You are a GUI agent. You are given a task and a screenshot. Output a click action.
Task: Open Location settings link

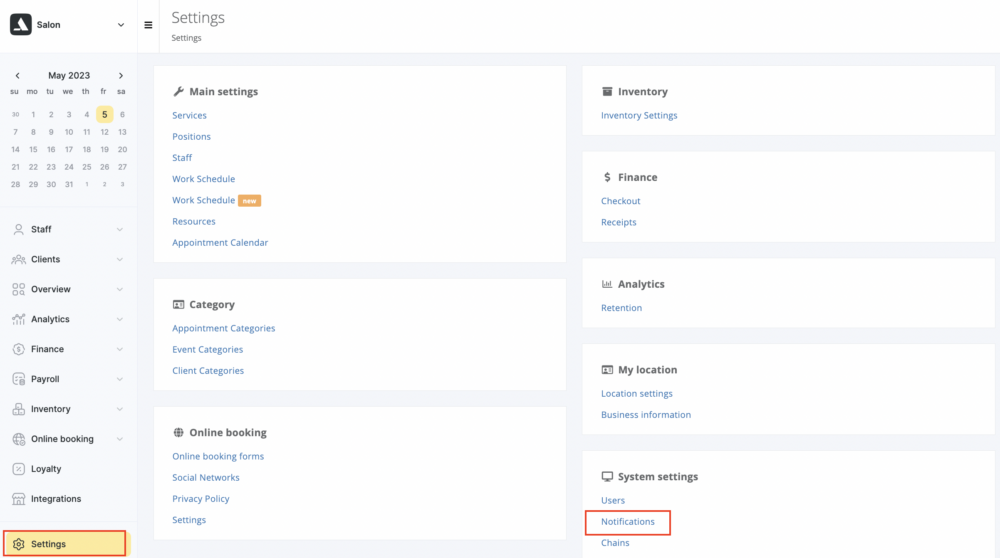click(x=636, y=393)
